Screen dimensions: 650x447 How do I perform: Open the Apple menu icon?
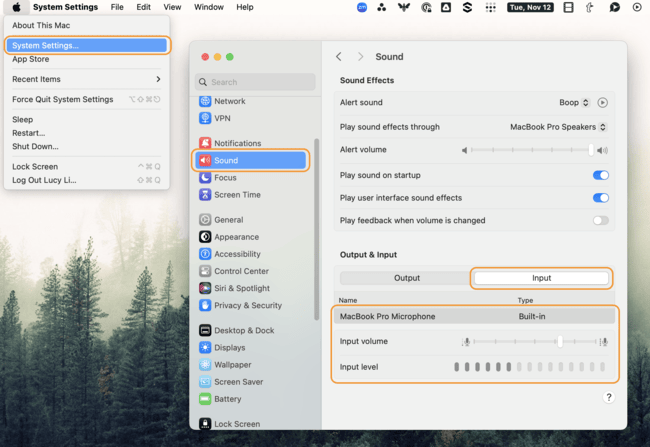click(x=16, y=7)
